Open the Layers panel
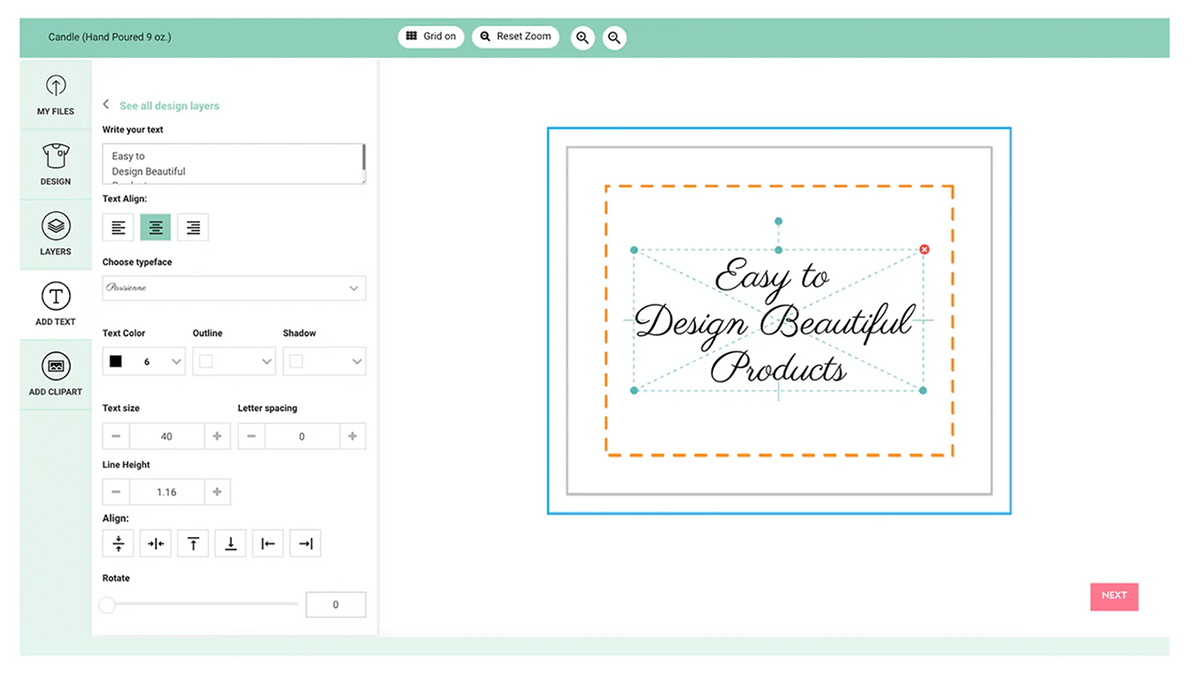 (56, 234)
